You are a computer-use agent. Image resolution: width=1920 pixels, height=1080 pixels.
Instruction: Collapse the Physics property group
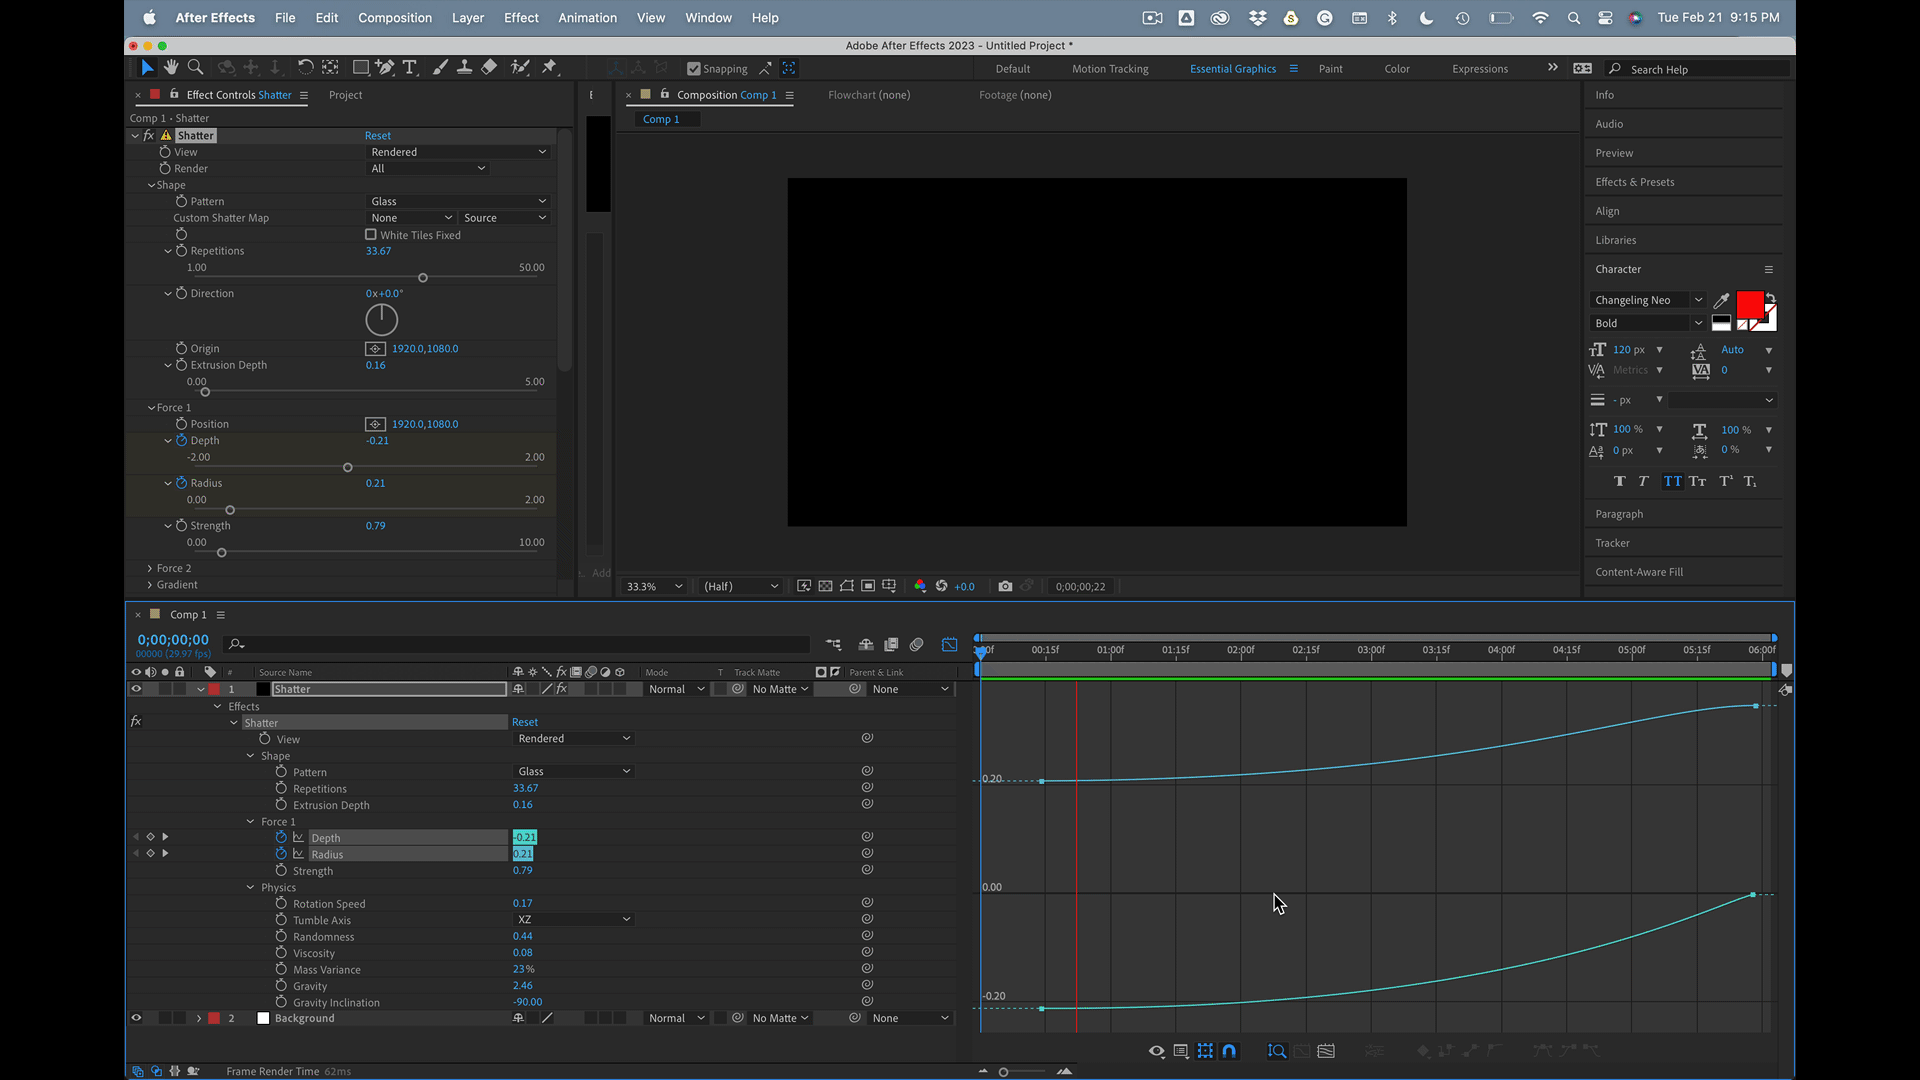(x=249, y=887)
